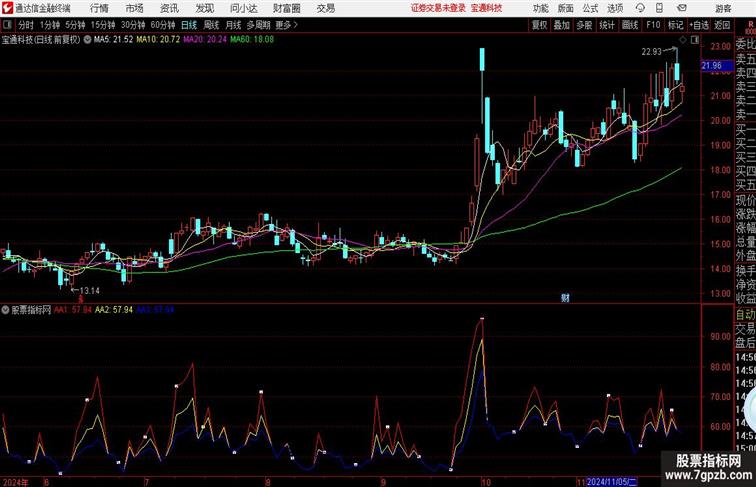Image resolution: width=756 pixels, height=487 pixels.
Task: Open the 版面 menu
Action: click(x=565, y=8)
